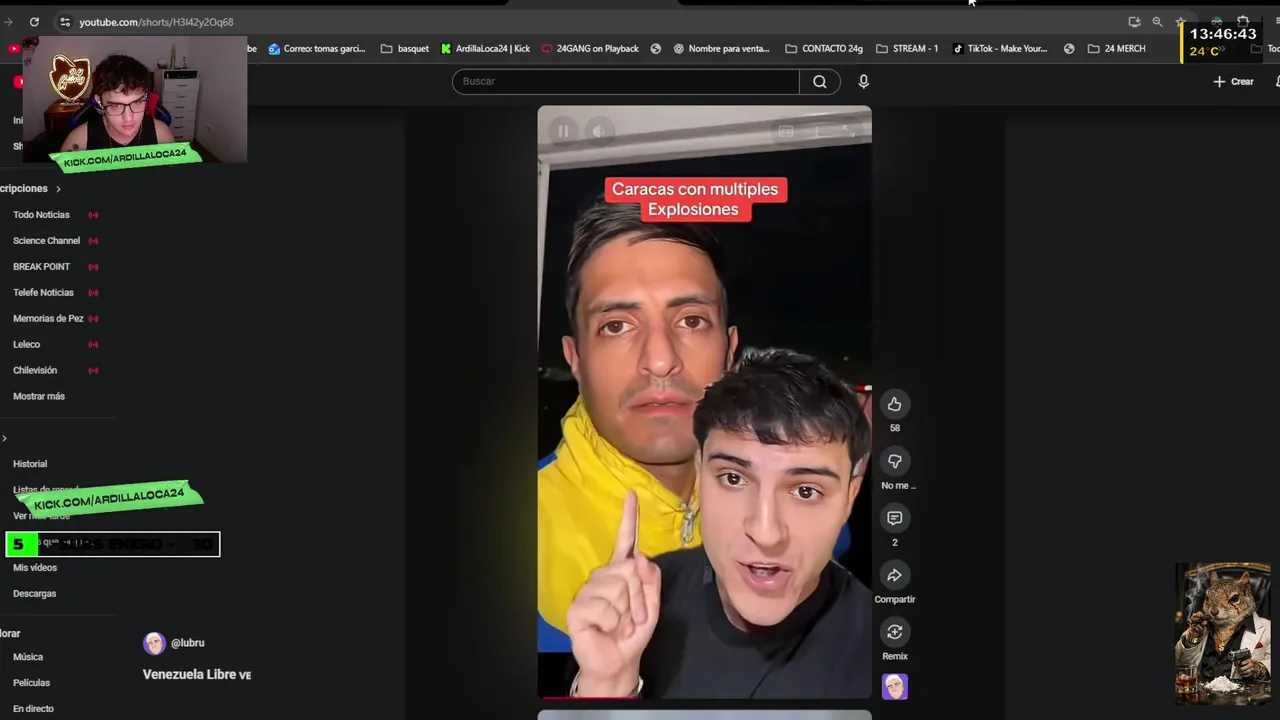1280x720 pixels.
Task: Open Música in the Explorar section
Action: click(x=28, y=657)
